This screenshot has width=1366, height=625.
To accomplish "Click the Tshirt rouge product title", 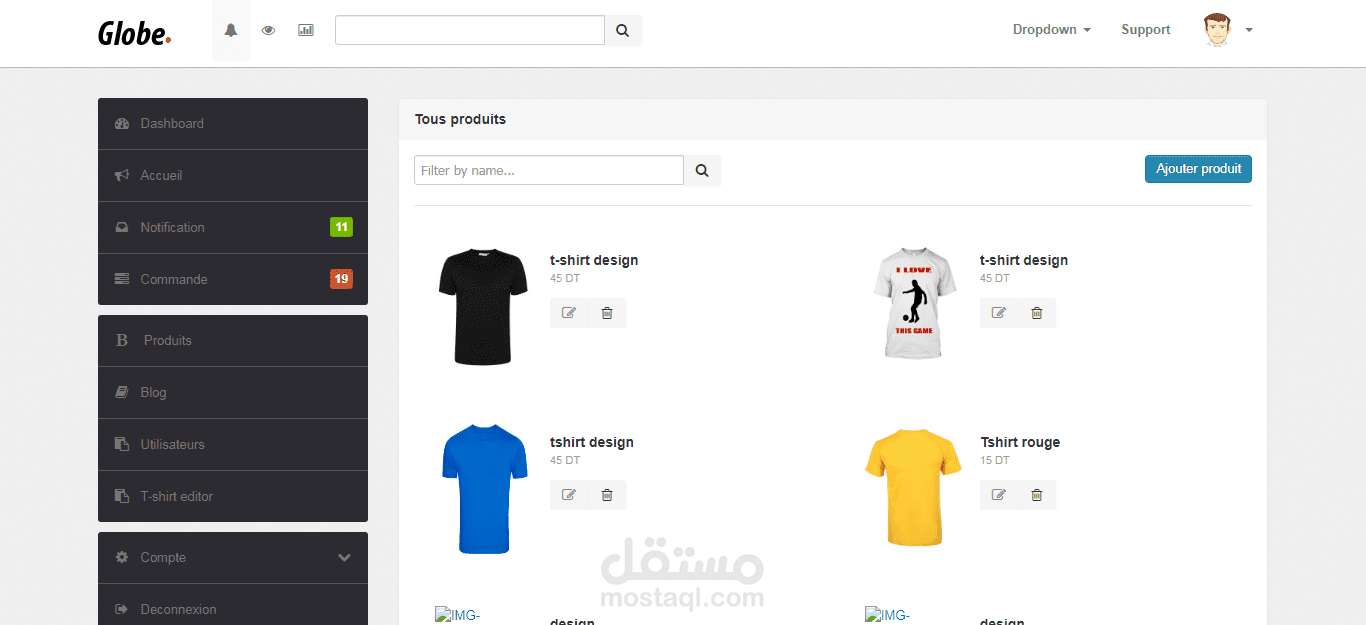I will coord(1020,442).
